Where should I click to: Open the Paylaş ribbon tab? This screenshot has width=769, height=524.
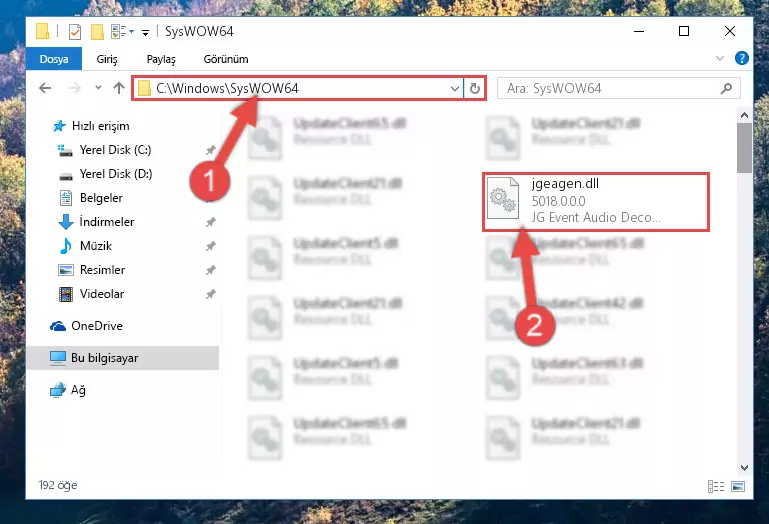[161, 59]
